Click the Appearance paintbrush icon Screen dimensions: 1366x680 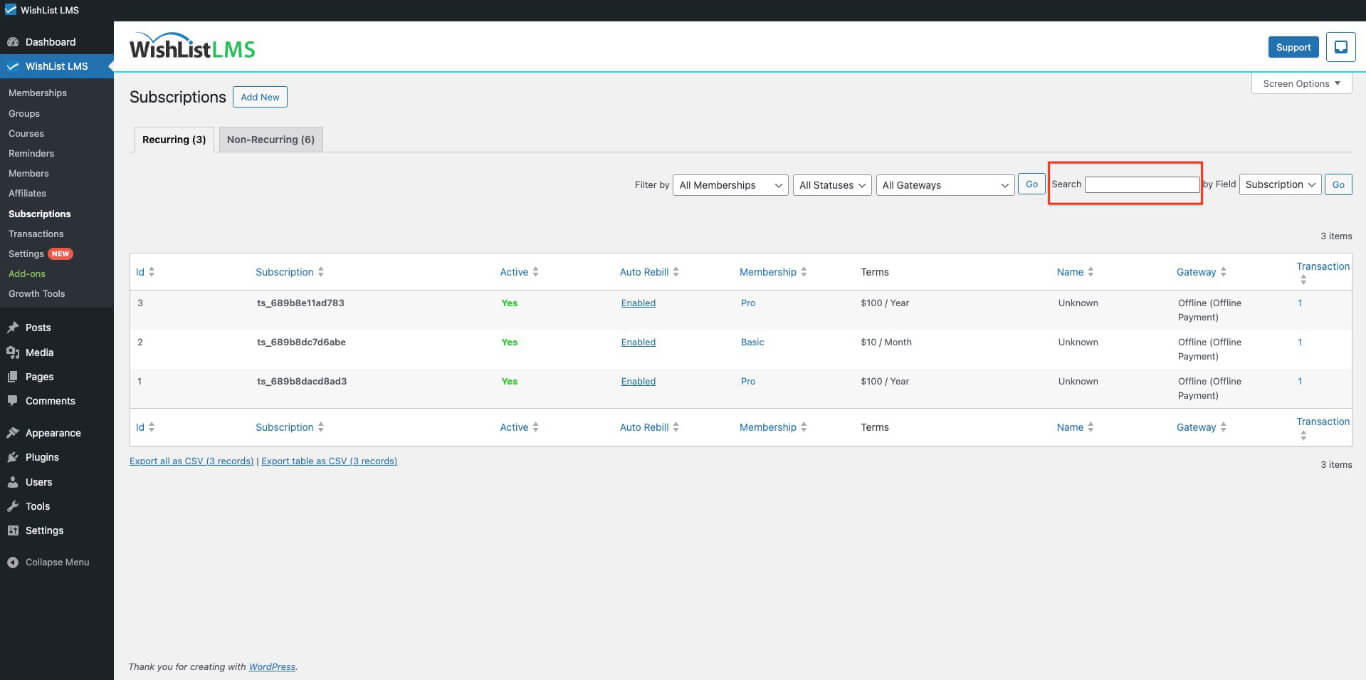[13, 433]
